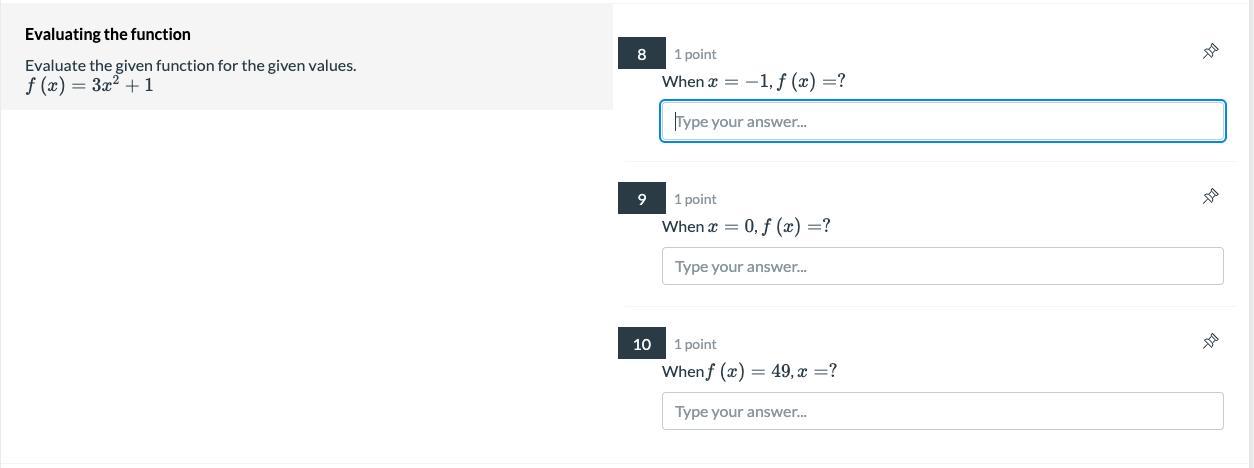Click the "1 point" label of question 8
Image resolution: width=1254 pixels, height=468 pixels.
click(x=695, y=54)
